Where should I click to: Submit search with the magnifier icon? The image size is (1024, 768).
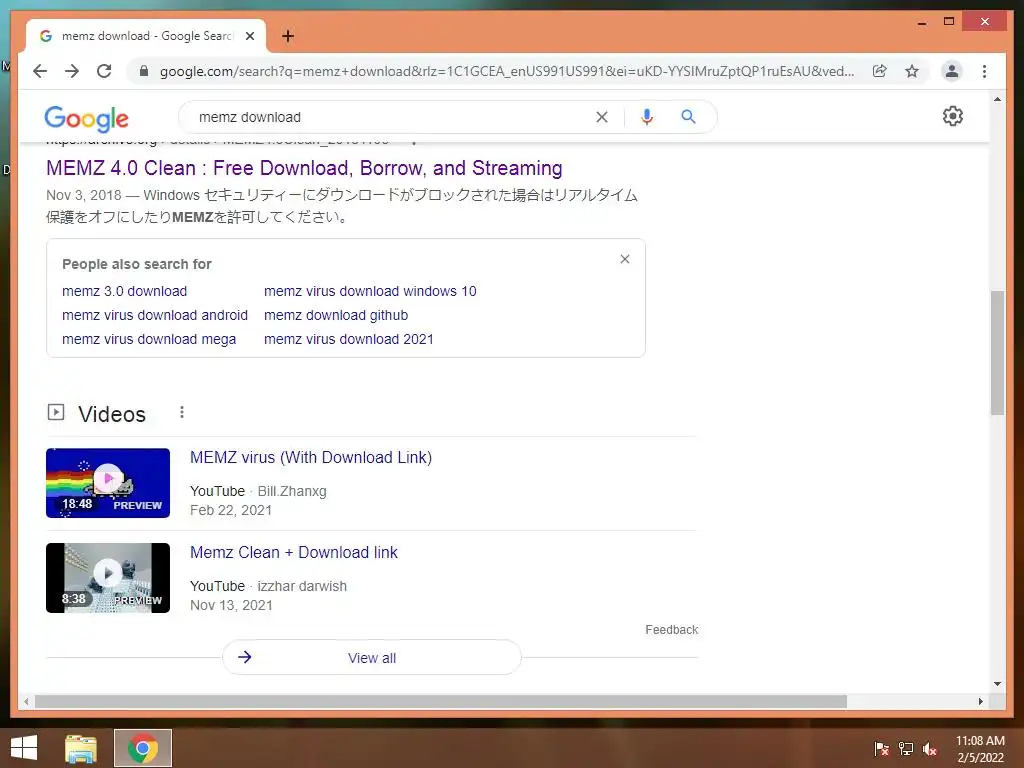[x=688, y=117]
